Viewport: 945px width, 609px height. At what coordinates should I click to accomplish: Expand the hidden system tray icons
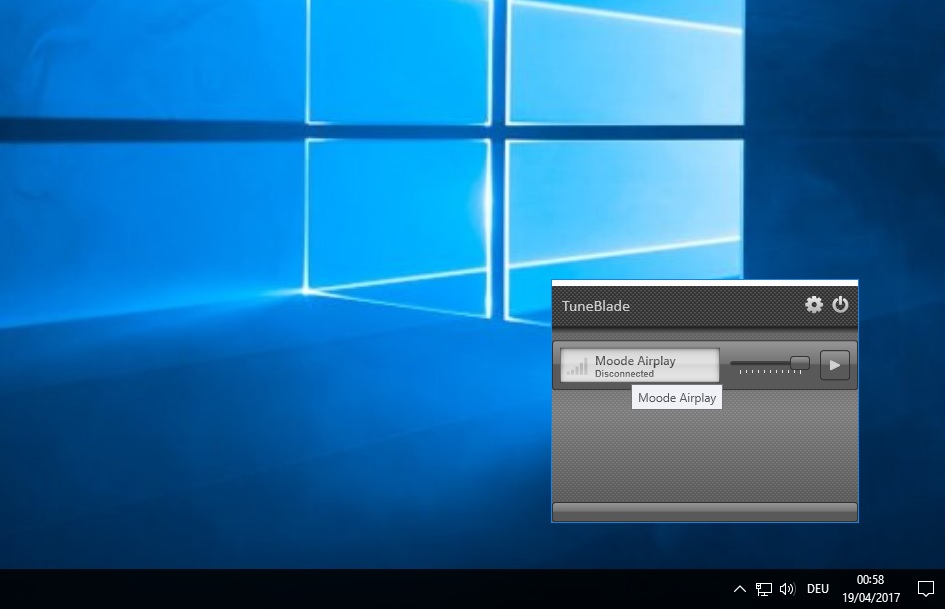739,589
